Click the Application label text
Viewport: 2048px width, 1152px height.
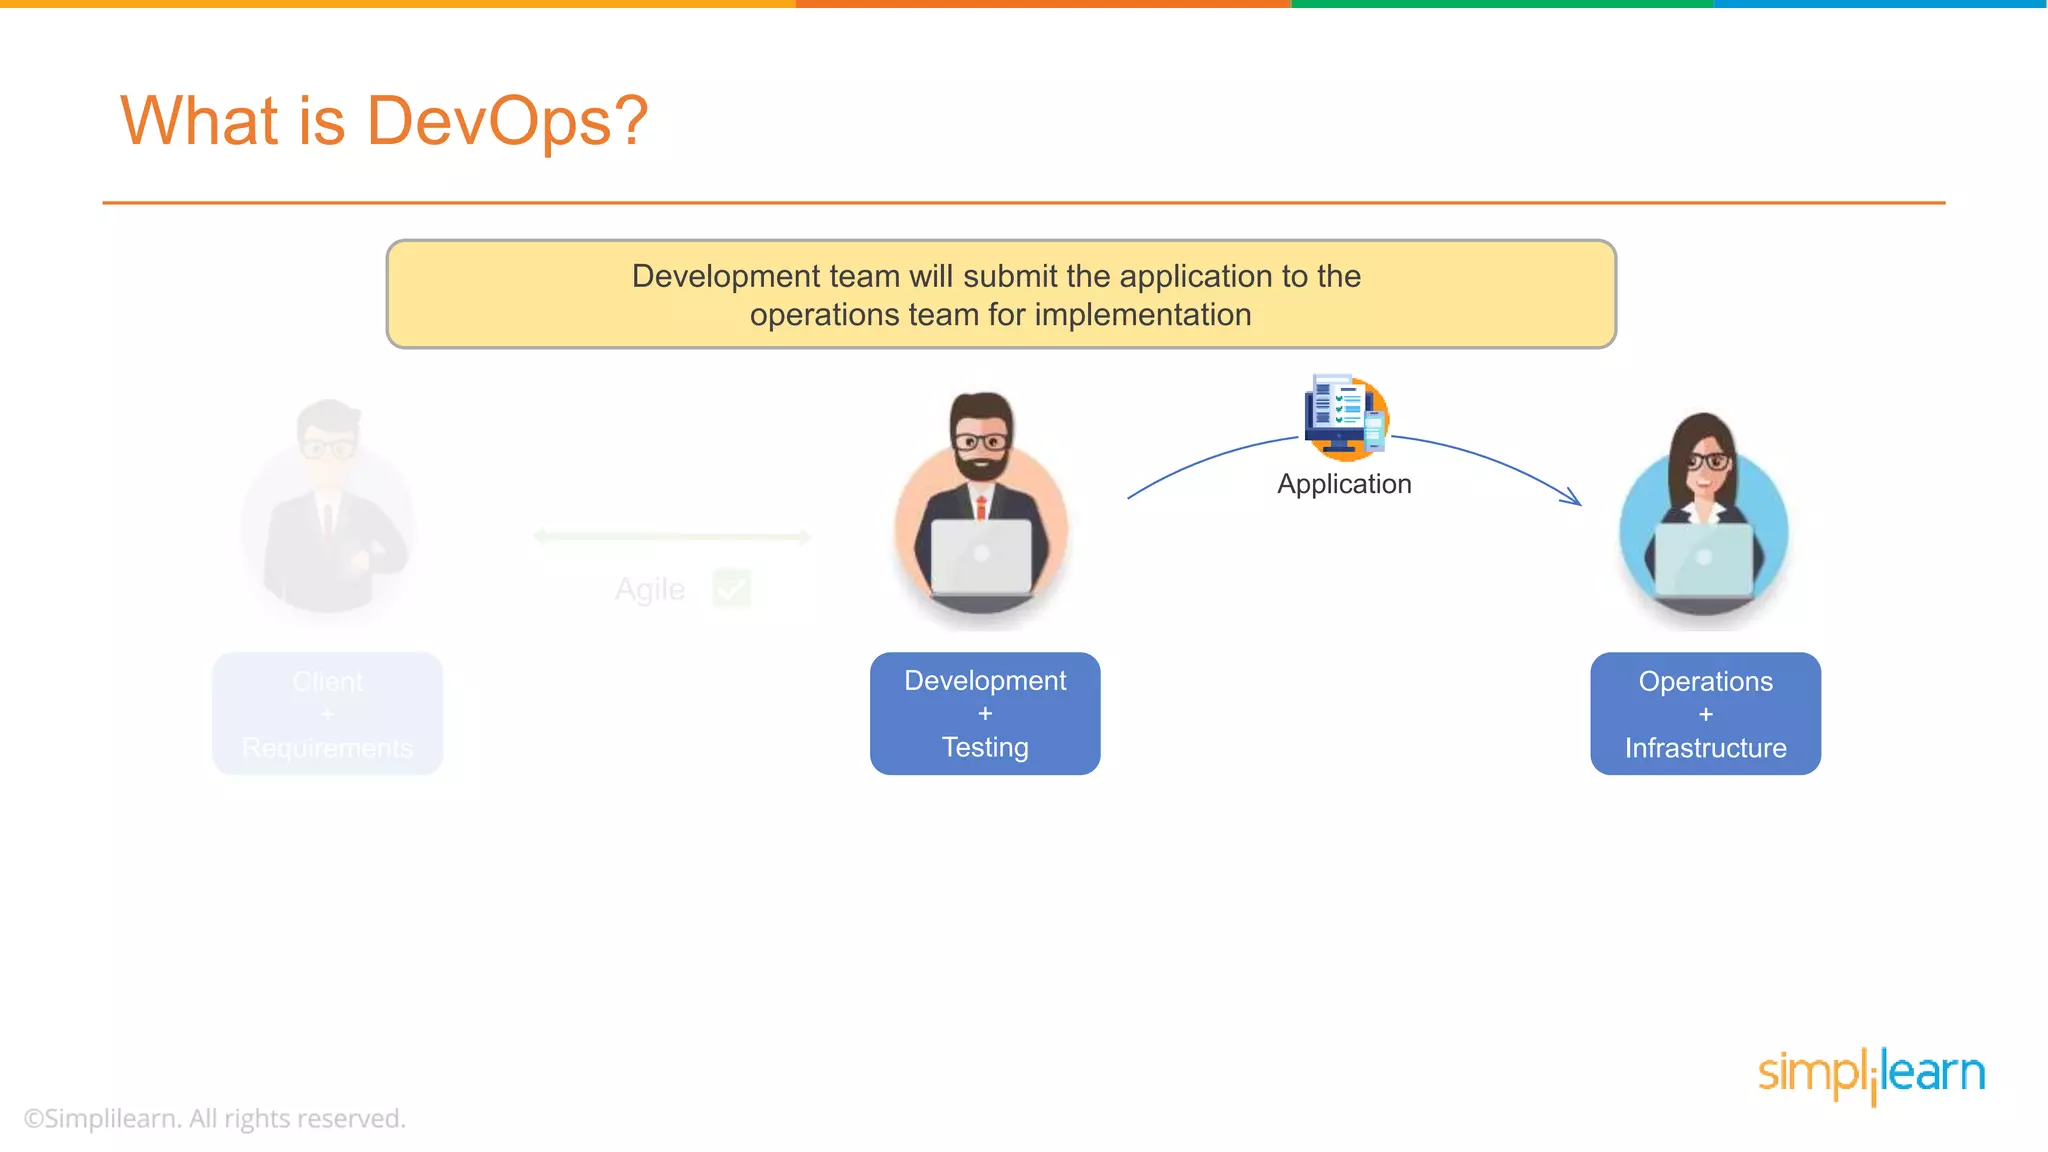[x=1344, y=484]
